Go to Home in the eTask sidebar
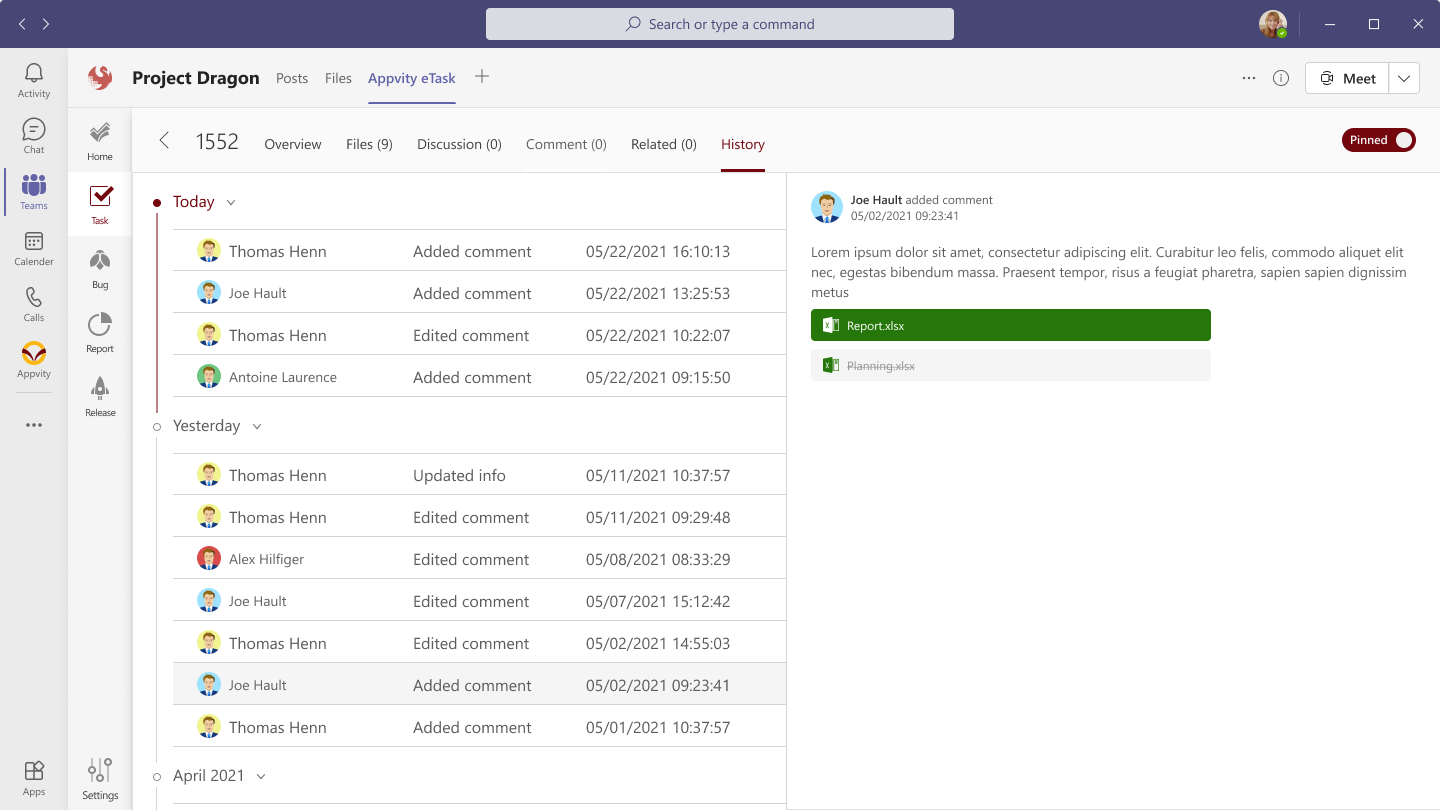Image resolution: width=1440 pixels, height=810 pixels. click(99, 138)
